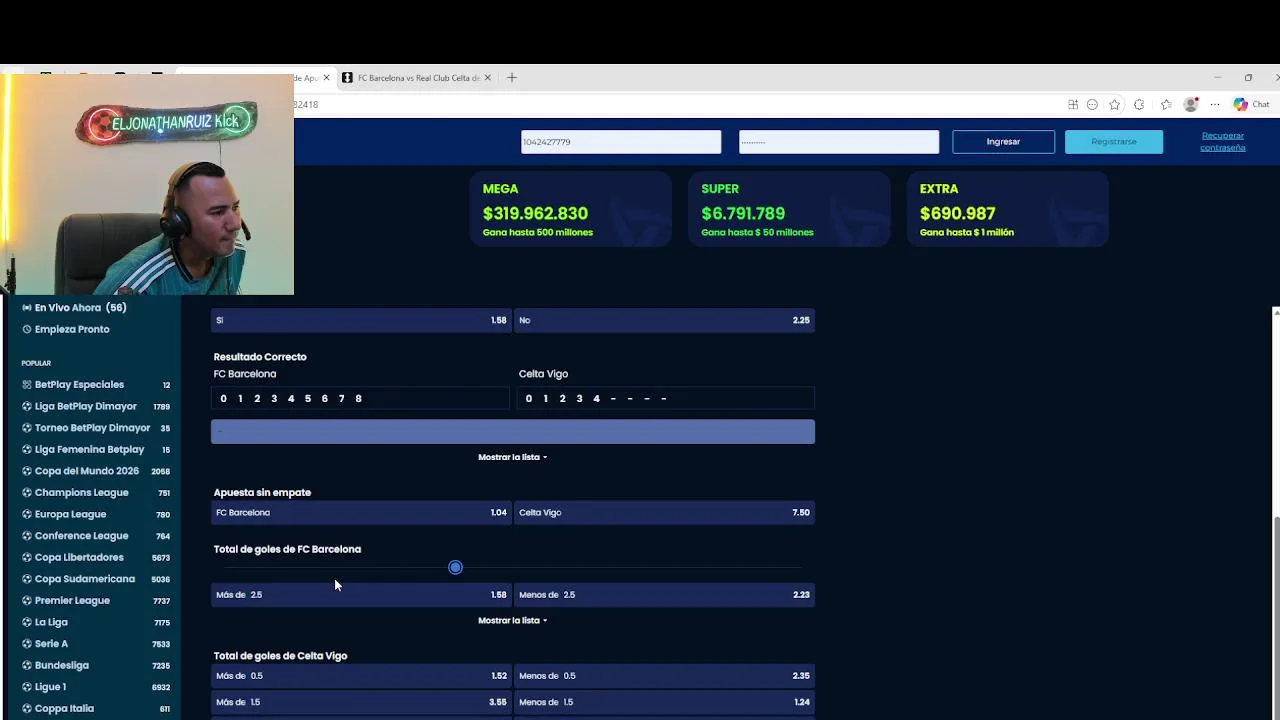Click the ball icon beside La Liga
This screenshot has width=1280, height=720.
point(27,622)
